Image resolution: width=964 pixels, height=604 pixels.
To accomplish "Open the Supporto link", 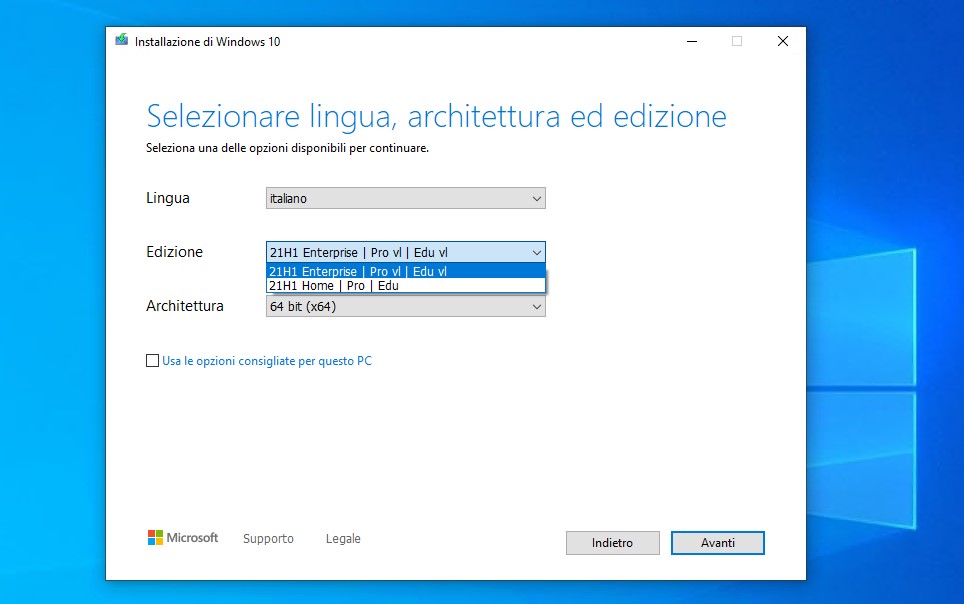I will pos(268,539).
